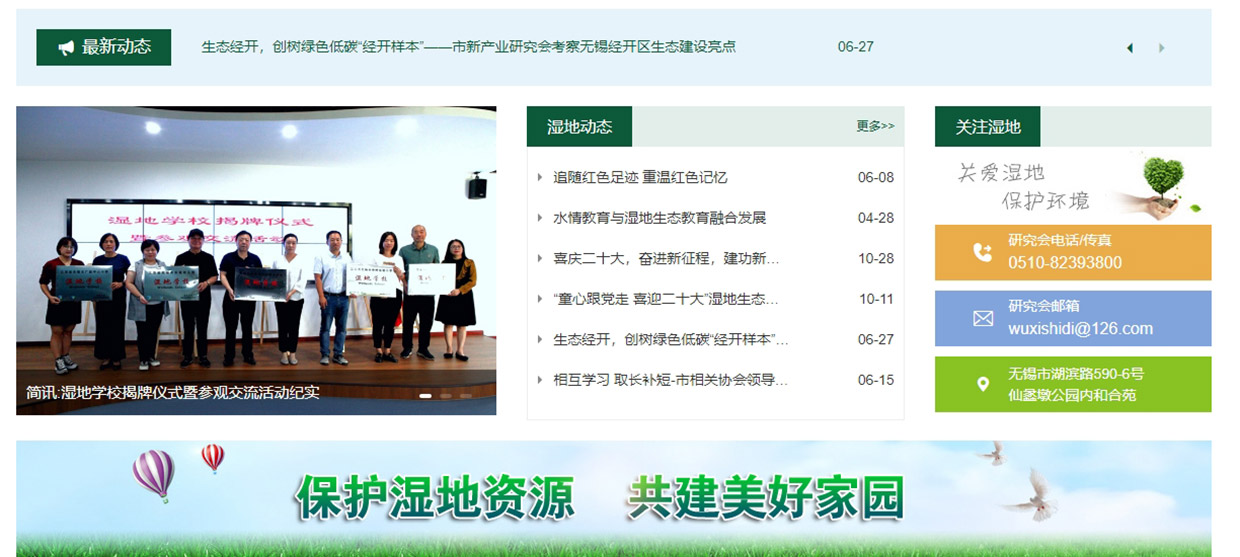The image size is (1240, 557).
Task: Click the phone icon in orange contact box
Action: click(x=982, y=253)
